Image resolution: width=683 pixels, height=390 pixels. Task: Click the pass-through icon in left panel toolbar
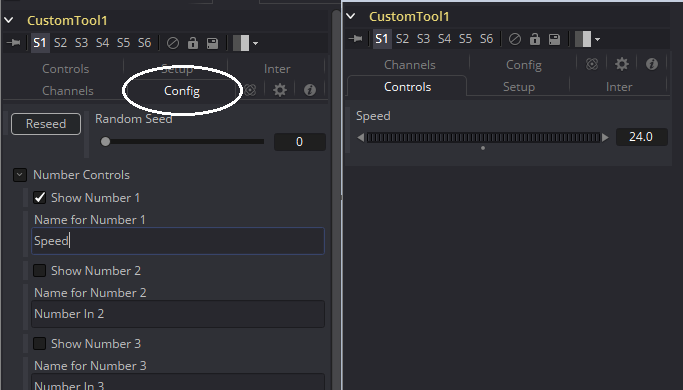pyautogui.click(x=173, y=43)
